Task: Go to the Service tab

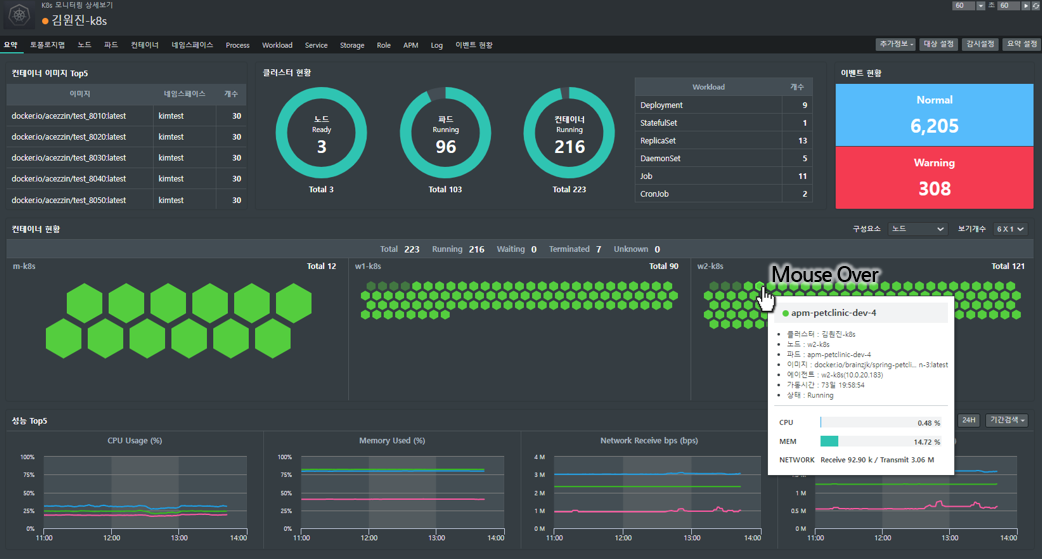Action: point(316,45)
